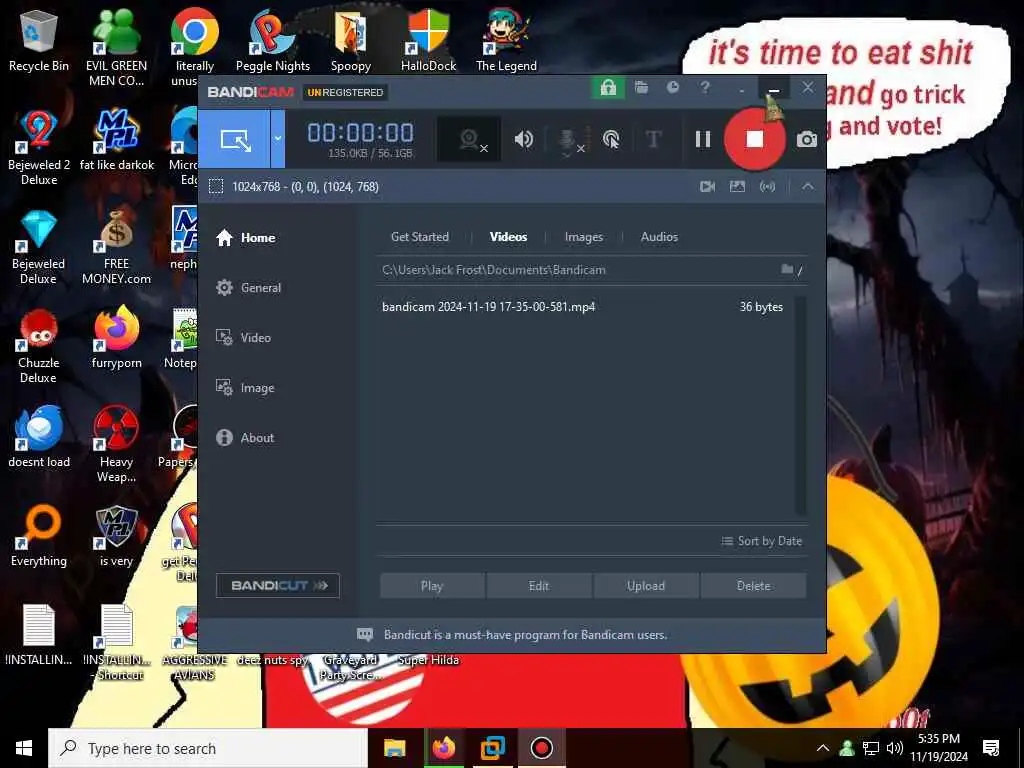Screen dimensions: 1024x768
Task: Click the taskbar volume icon
Action: 895,748
